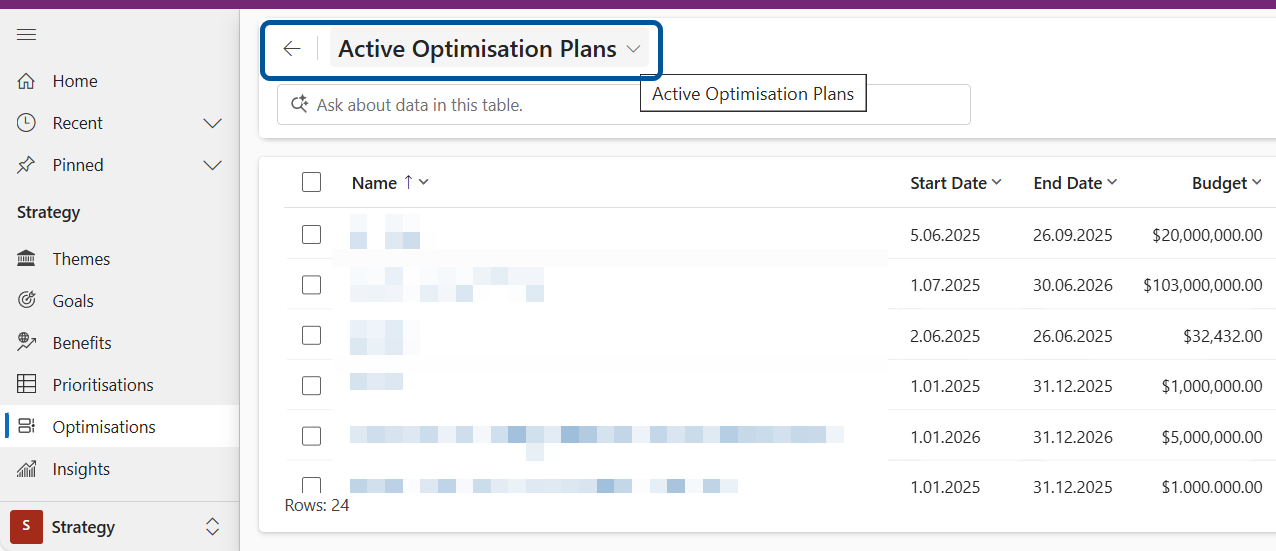Viewport: 1276px width, 551px height.
Task: Expand the Recent section chevron
Action: click(212, 123)
